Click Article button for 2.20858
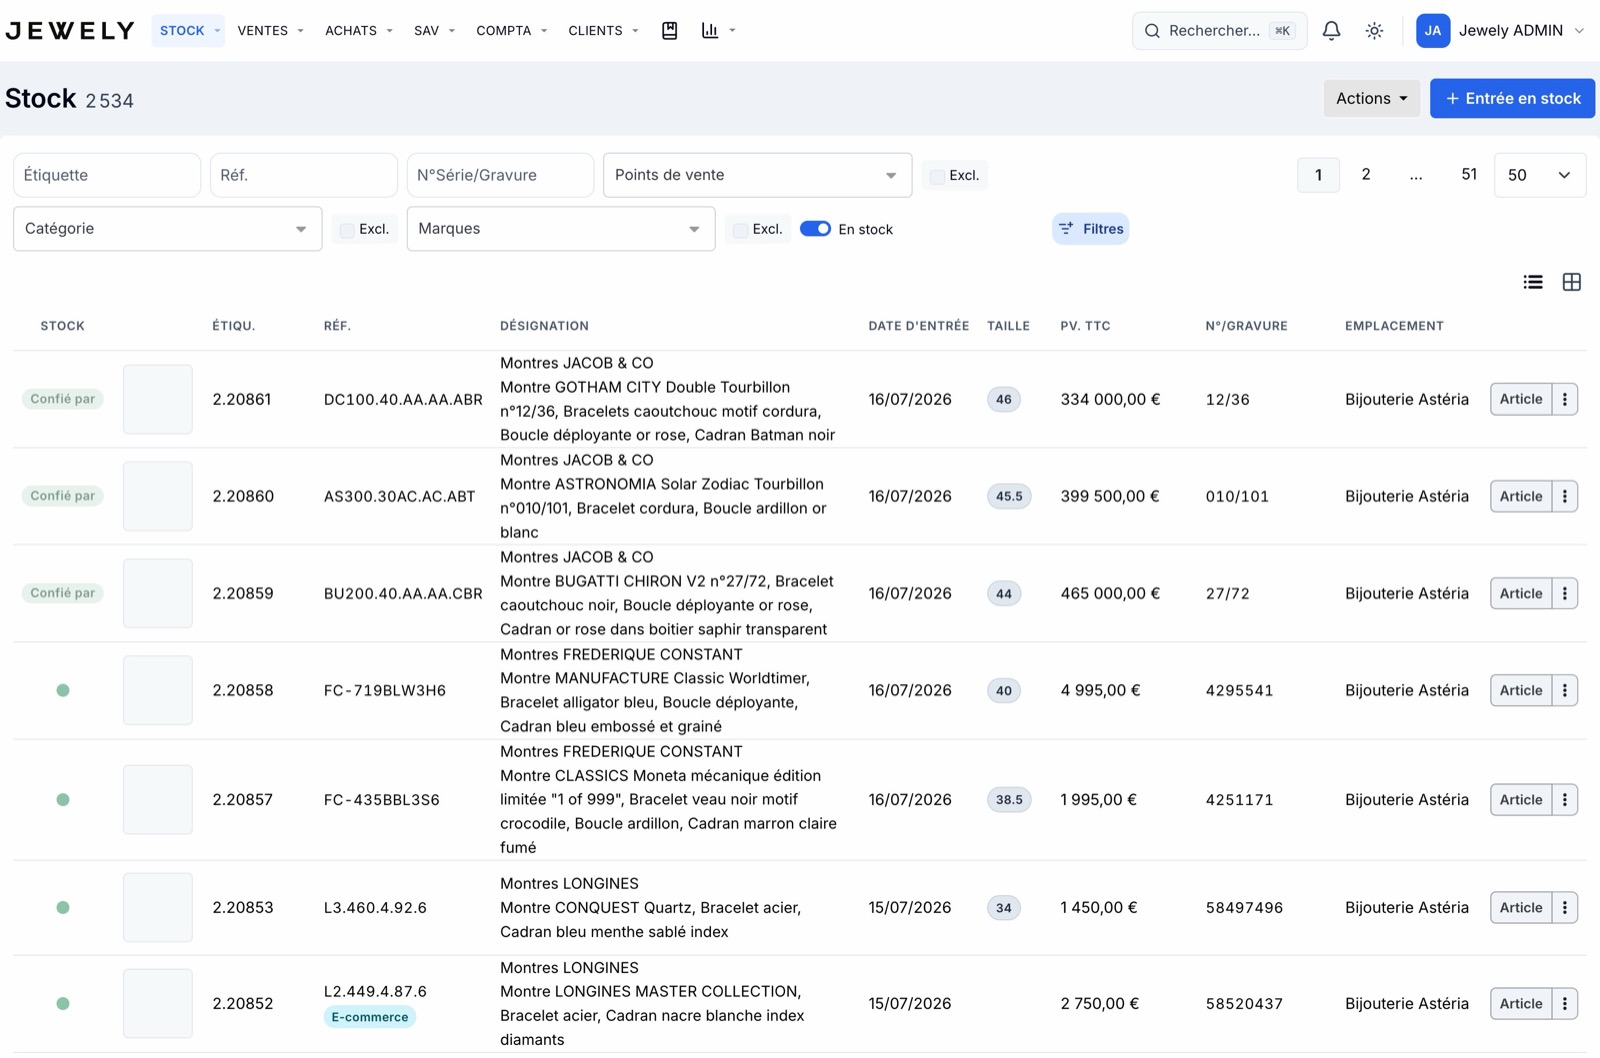Viewport: 1600px width, 1058px height. 1521,690
